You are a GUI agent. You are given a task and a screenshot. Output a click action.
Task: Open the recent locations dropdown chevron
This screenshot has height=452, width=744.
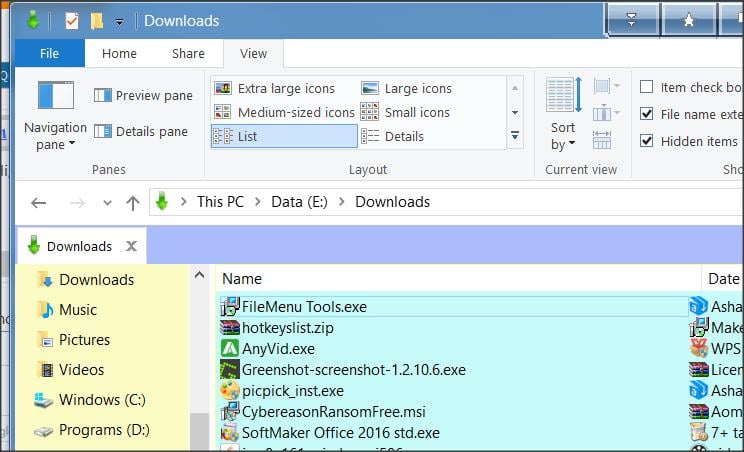coord(107,203)
